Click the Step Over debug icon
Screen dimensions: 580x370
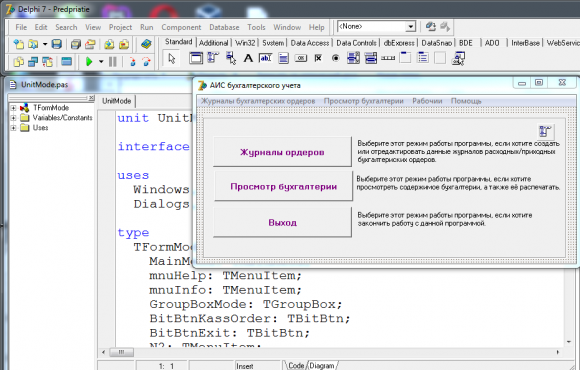(x=146, y=61)
